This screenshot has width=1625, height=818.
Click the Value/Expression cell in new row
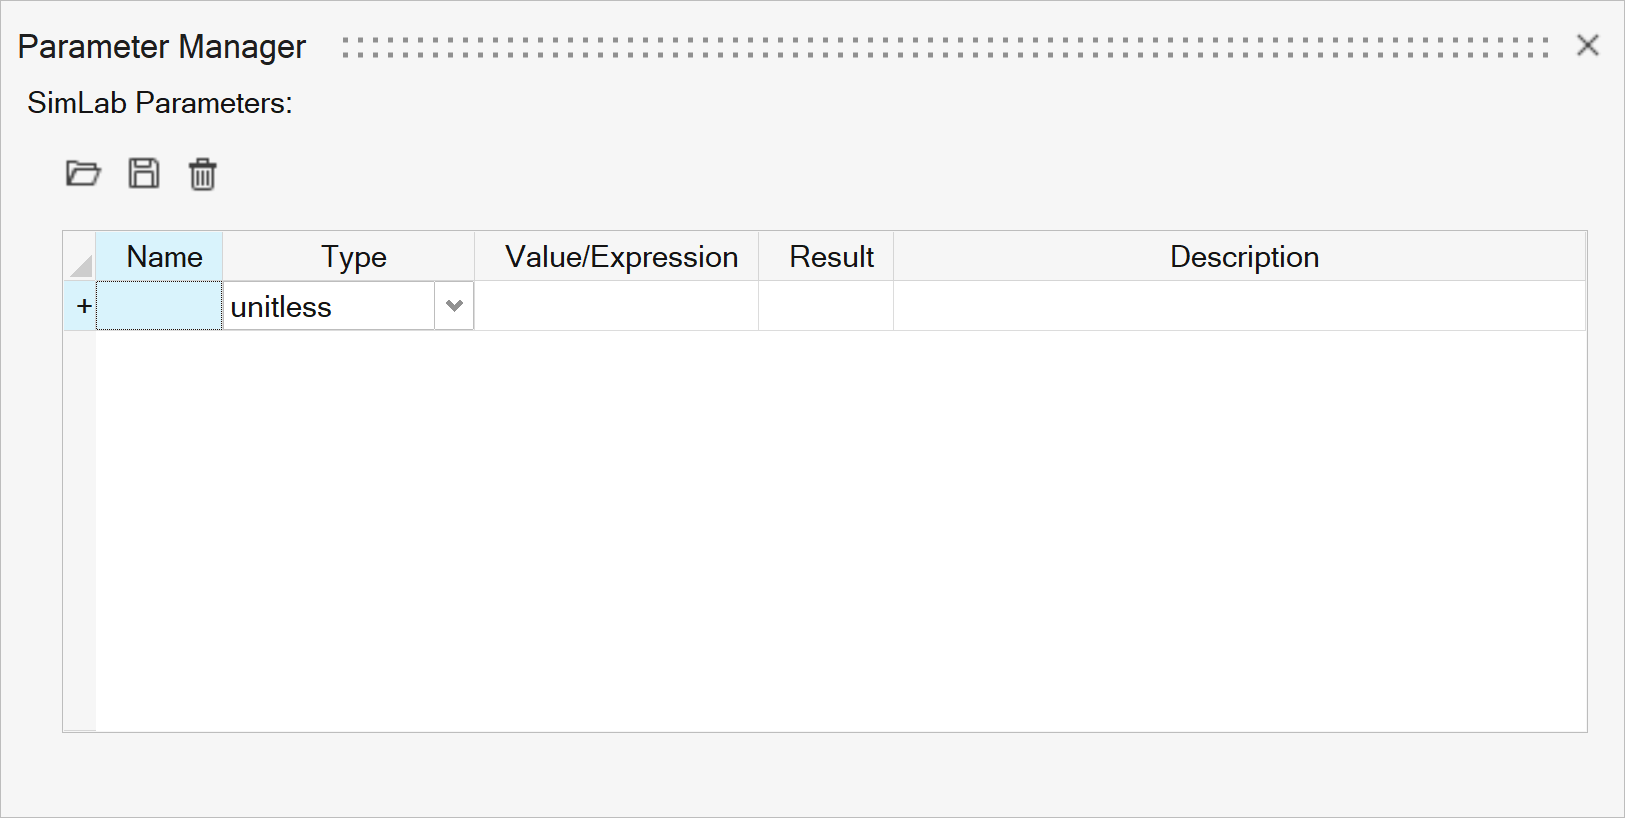[616, 306]
